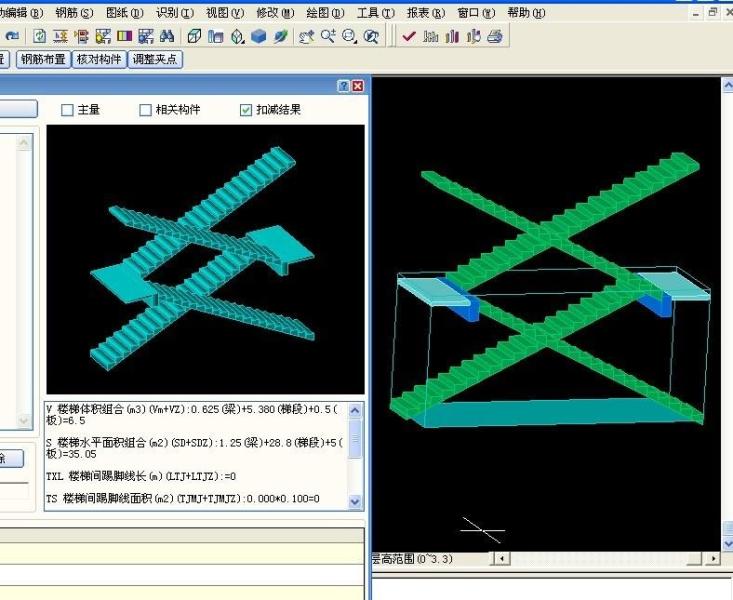The height and width of the screenshot is (600, 733).
Task: Select the wireframe cube view icon
Action: click(x=194, y=36)
